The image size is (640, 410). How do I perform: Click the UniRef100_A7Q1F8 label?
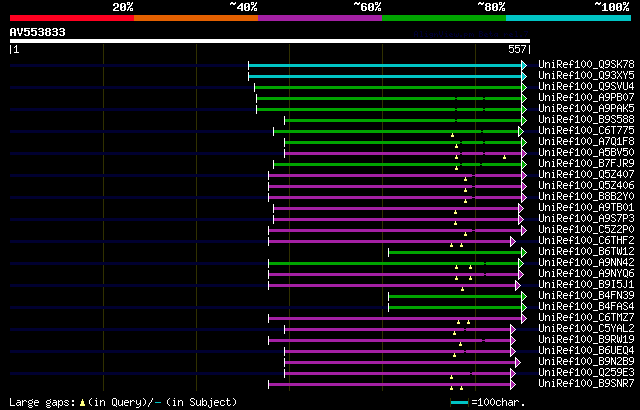[x=586, y=142]
